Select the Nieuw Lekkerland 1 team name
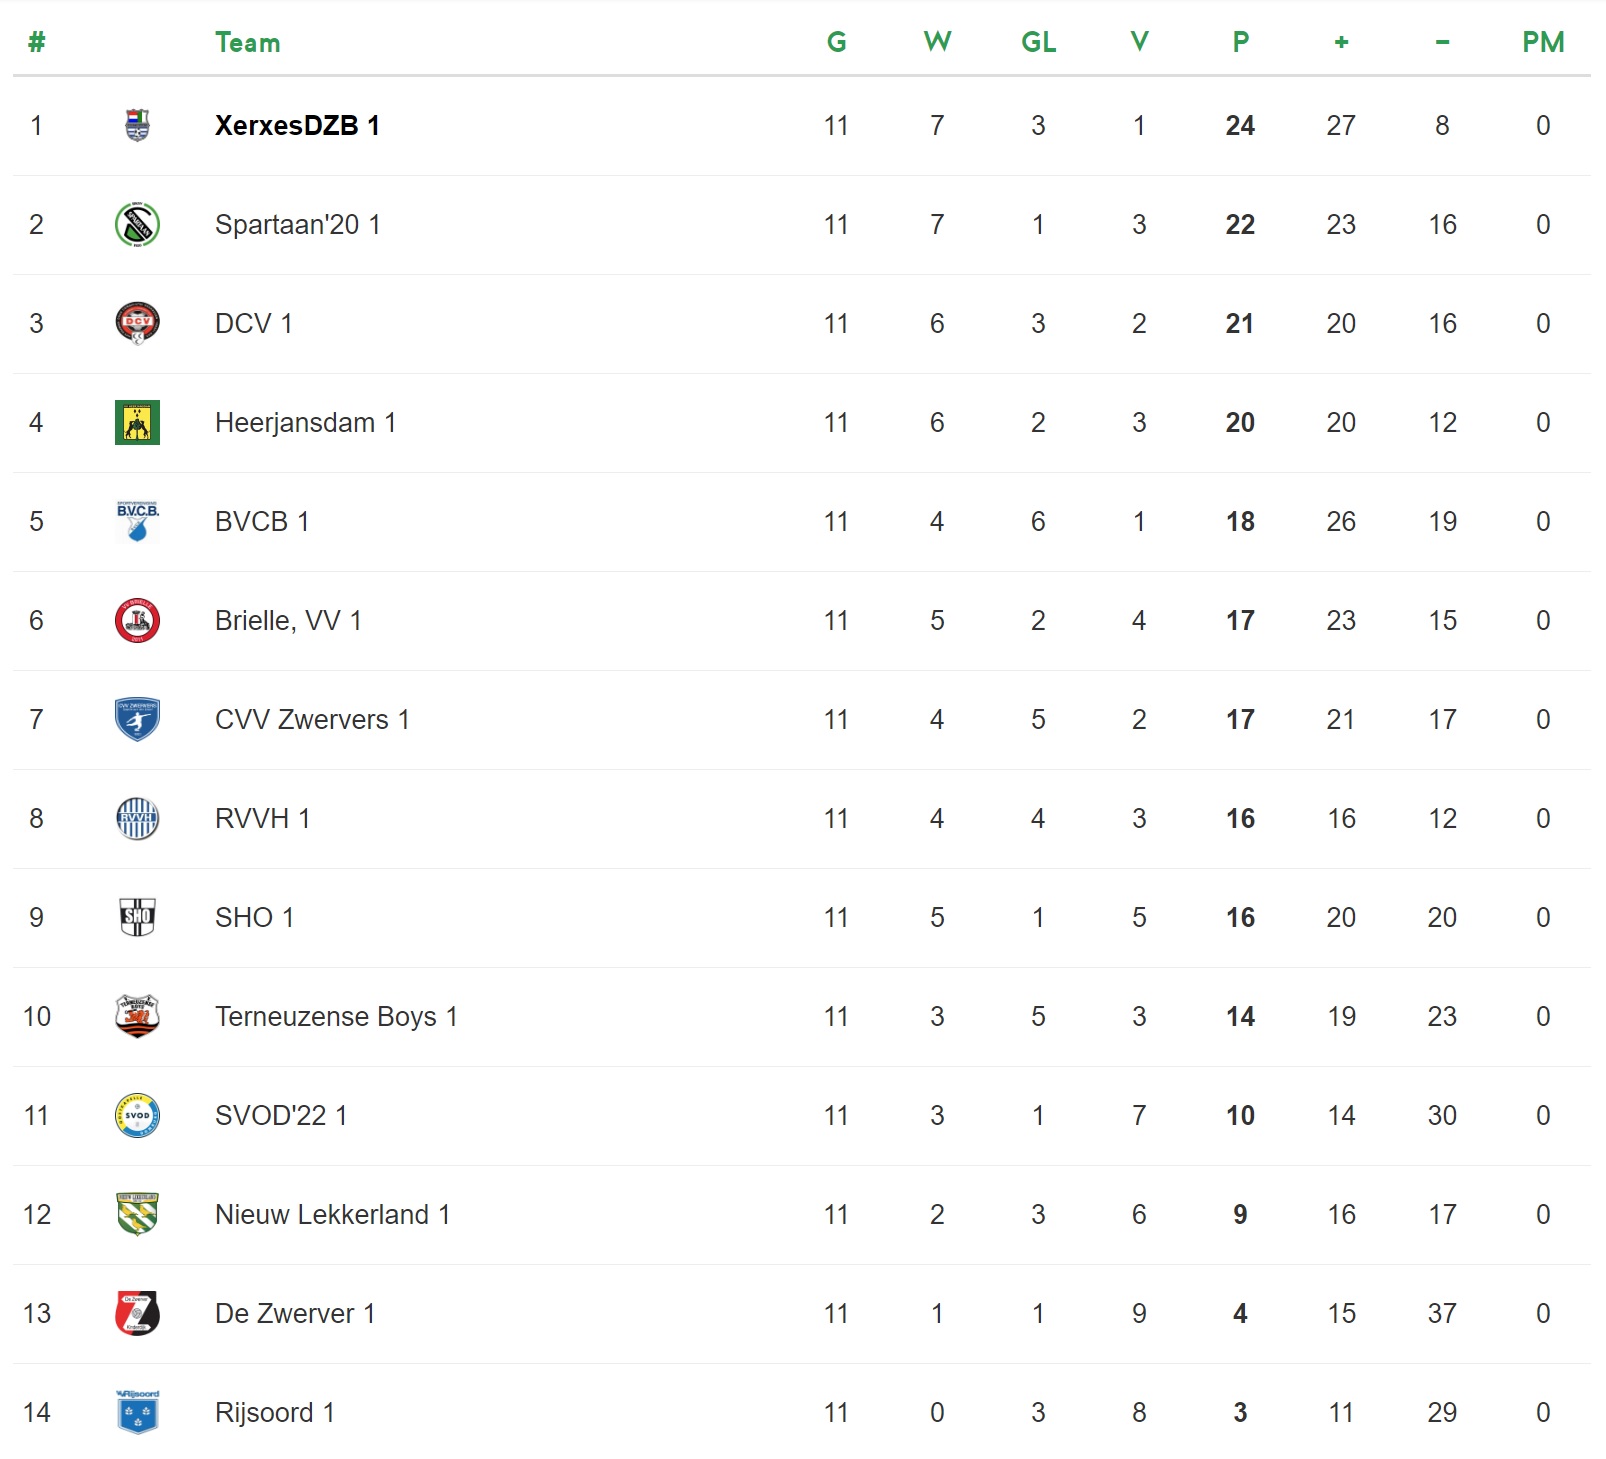This screenshot has width=1606, height=1459. coord(332,1215)
